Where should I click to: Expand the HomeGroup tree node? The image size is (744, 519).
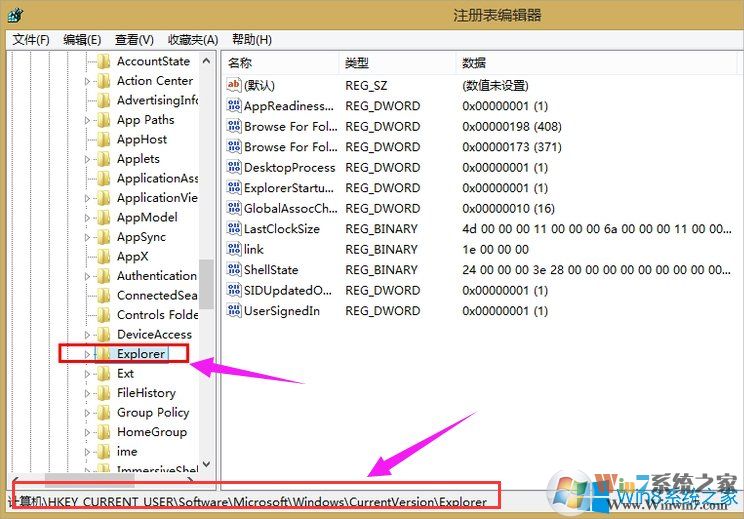pyautogui.click(x=87, y=432)
